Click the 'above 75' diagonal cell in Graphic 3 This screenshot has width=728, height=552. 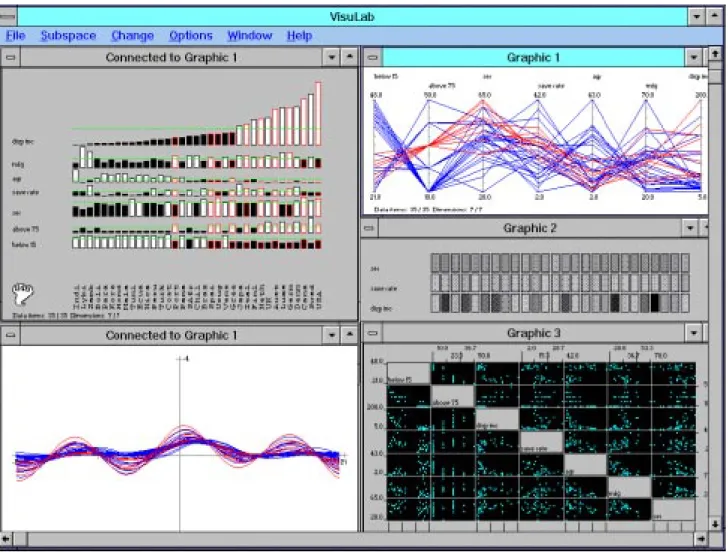(x=453, y=396)
